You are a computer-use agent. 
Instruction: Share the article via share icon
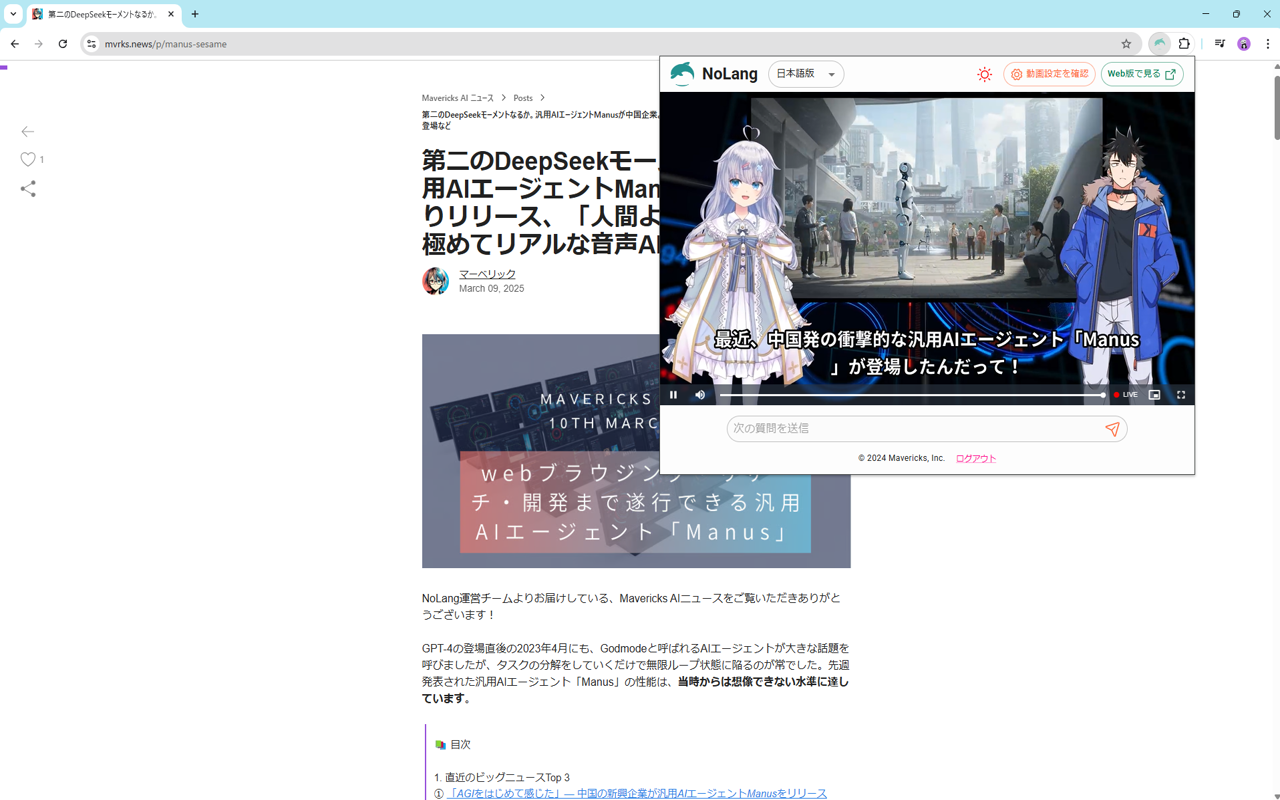(x=28, y=189)
